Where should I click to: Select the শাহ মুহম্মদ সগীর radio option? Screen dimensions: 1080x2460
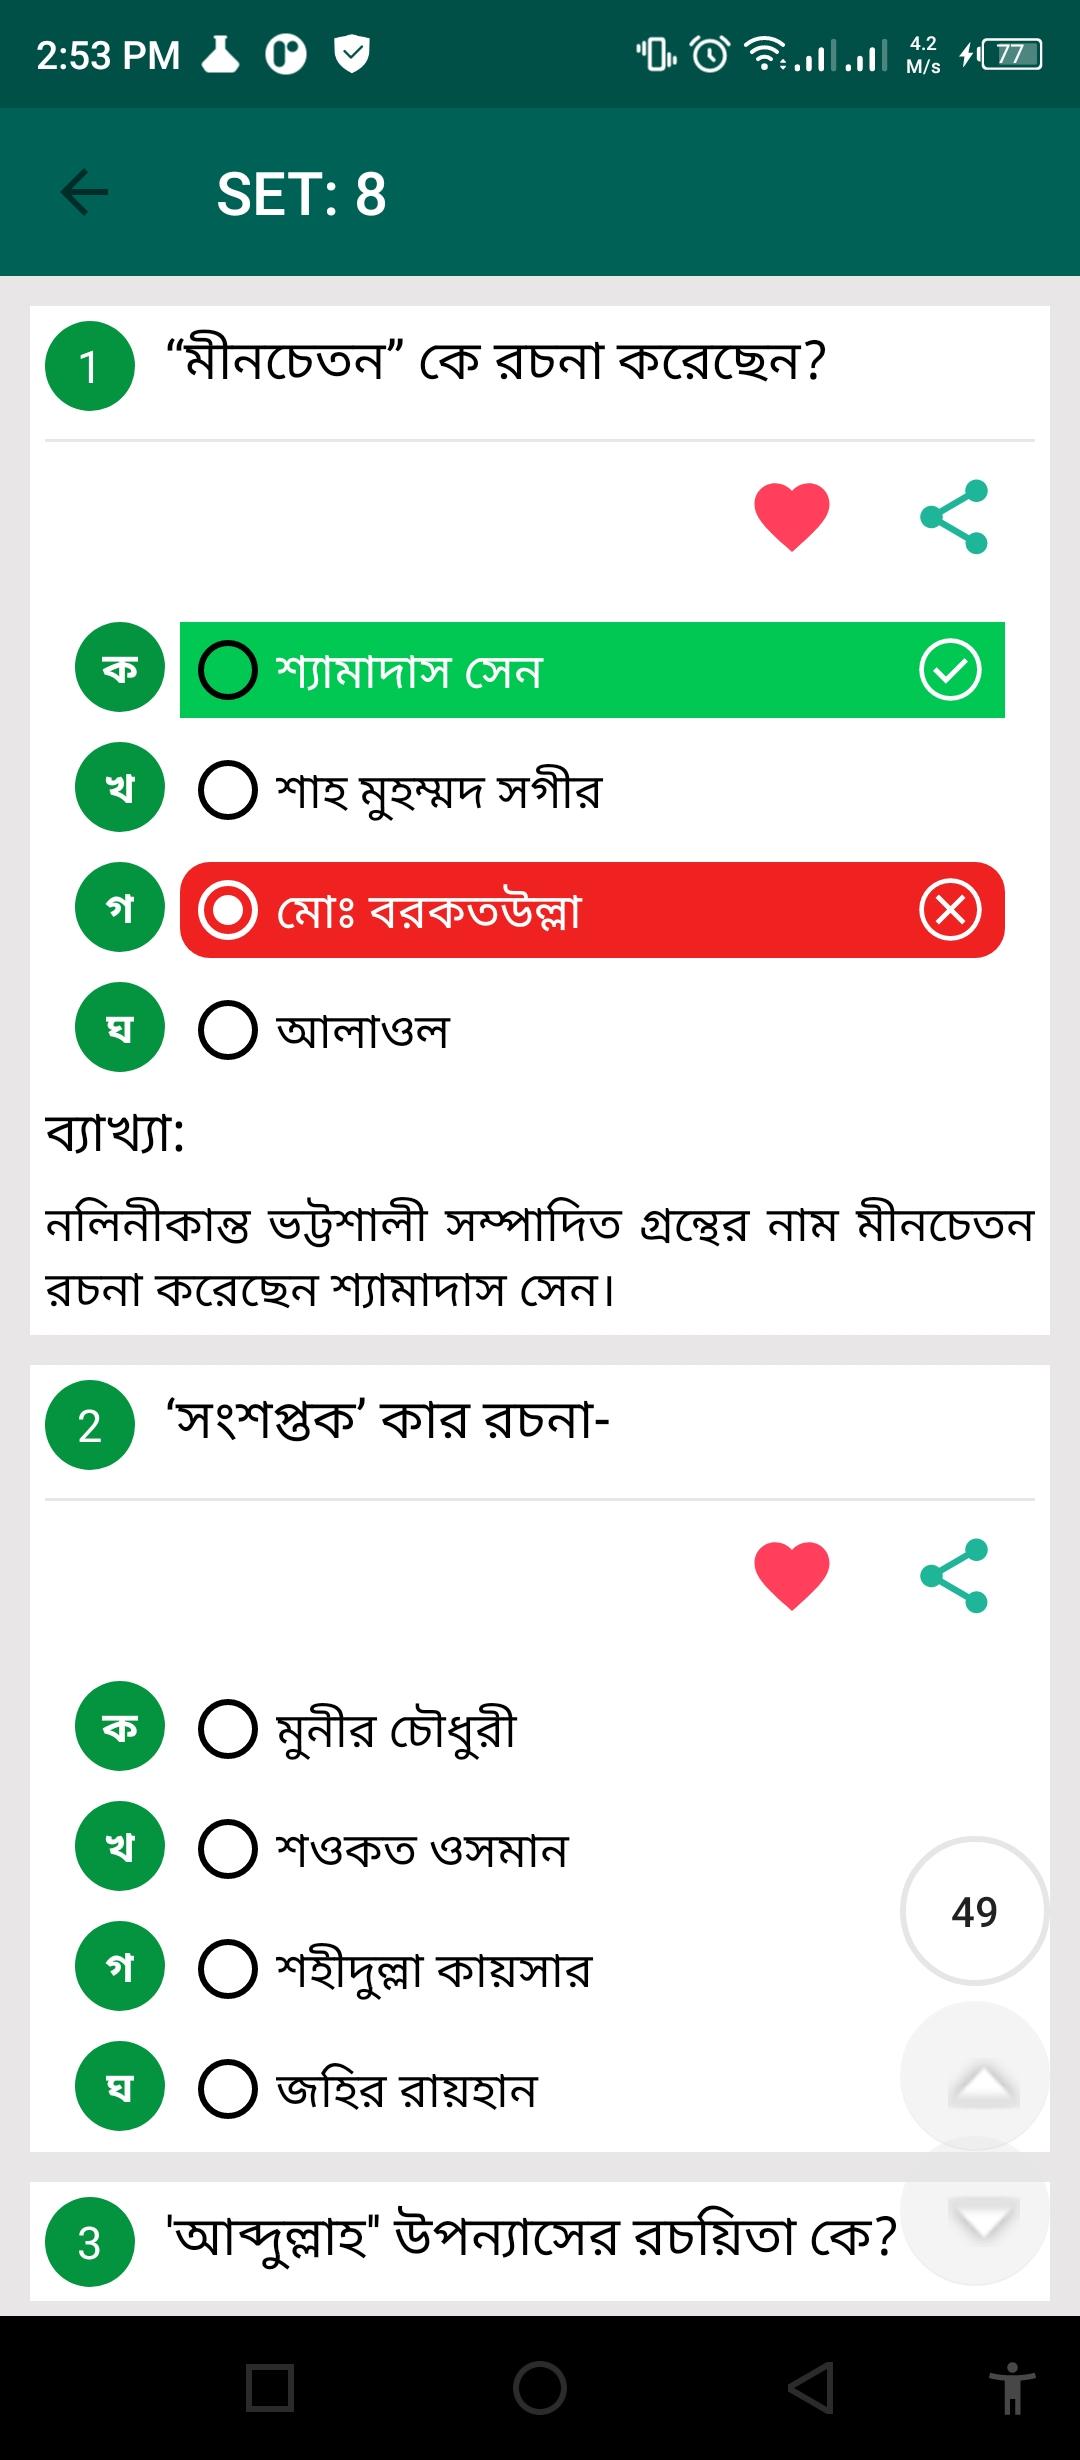[228, 790]
